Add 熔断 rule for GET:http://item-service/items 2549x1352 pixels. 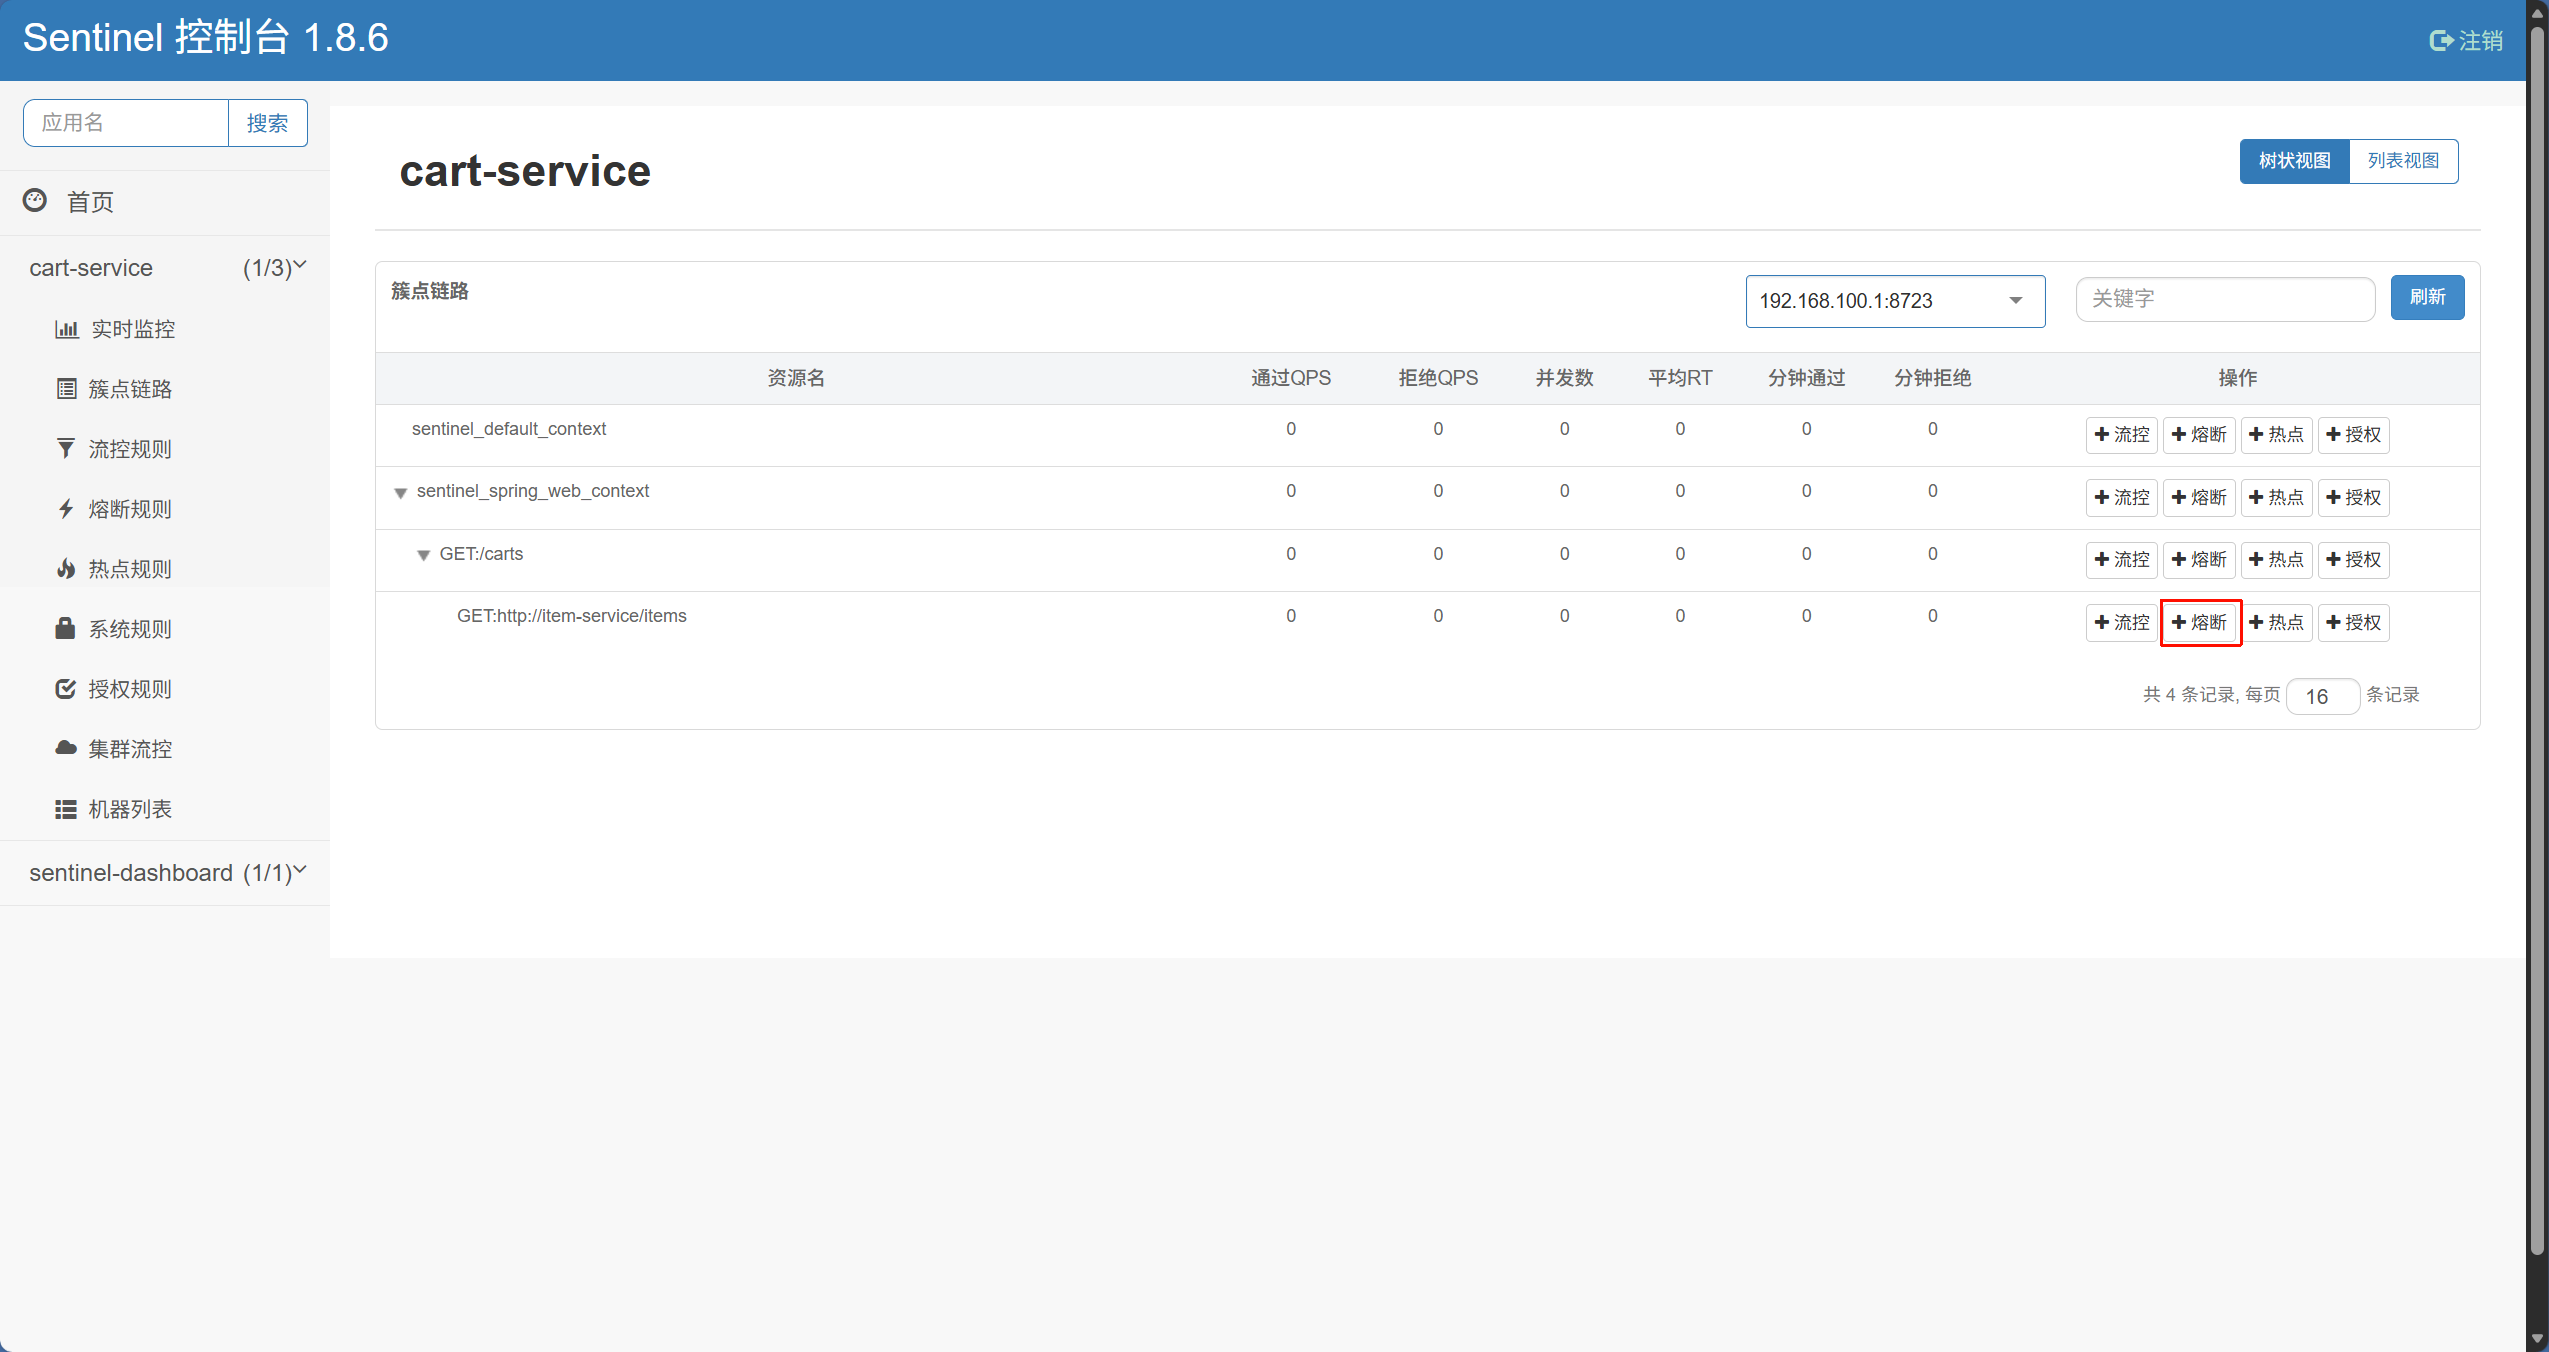(x=2200, y=623)
